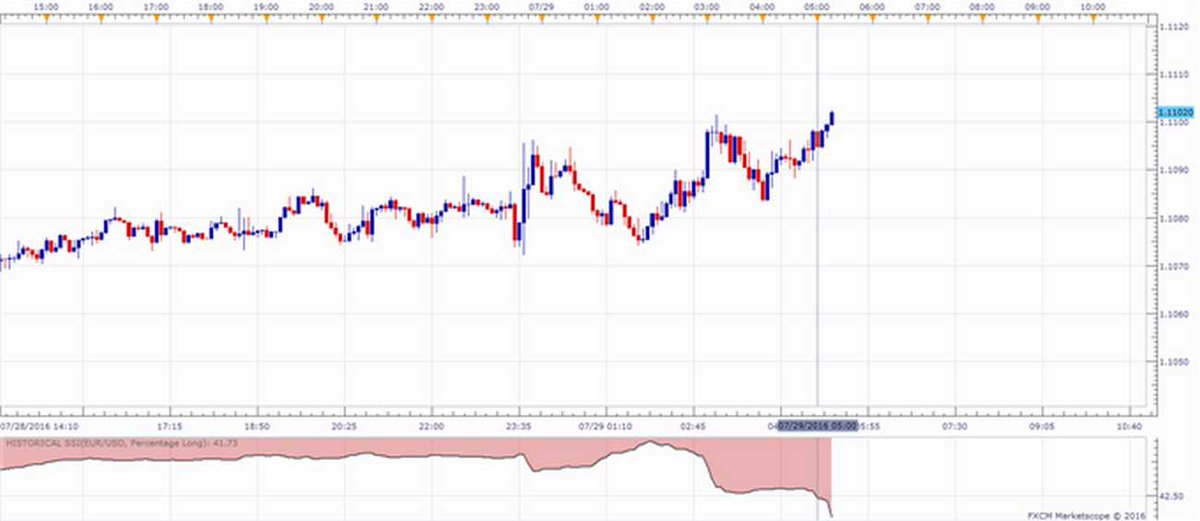This screenshot has width=1200, height=521.
Task: Click the orange marker under 10:00
Action: [x=1094, y=19]
